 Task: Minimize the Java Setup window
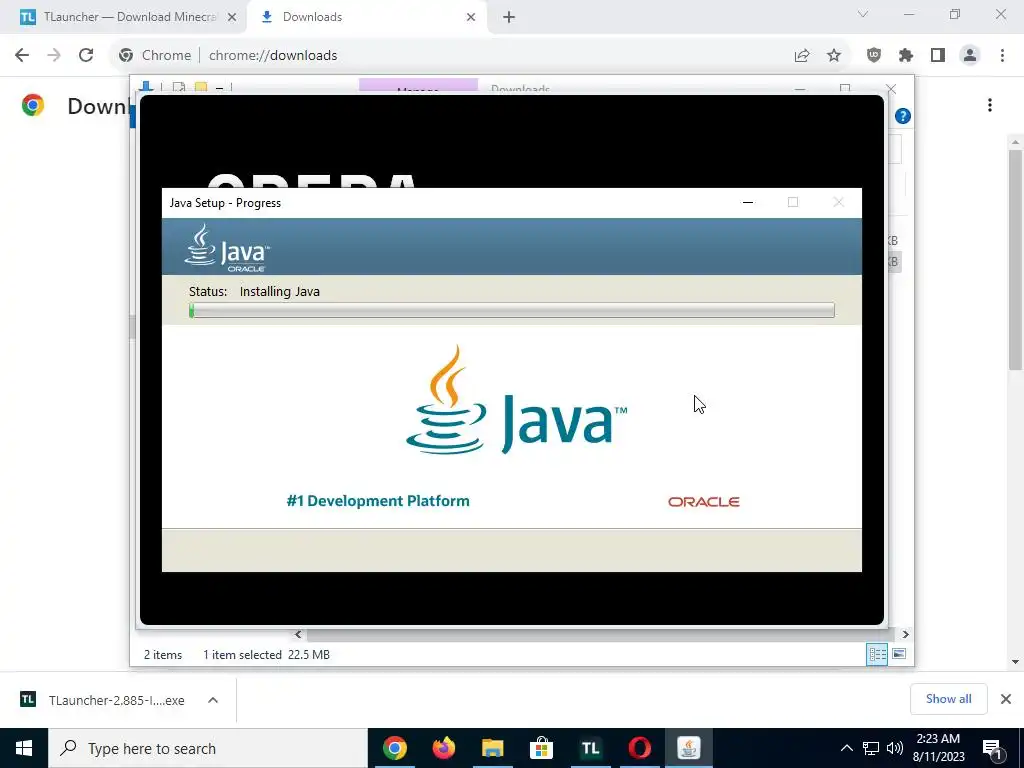coord(748,202)
